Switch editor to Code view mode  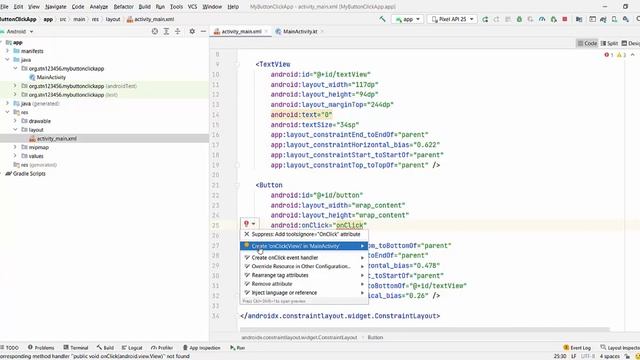coord(587,43)
